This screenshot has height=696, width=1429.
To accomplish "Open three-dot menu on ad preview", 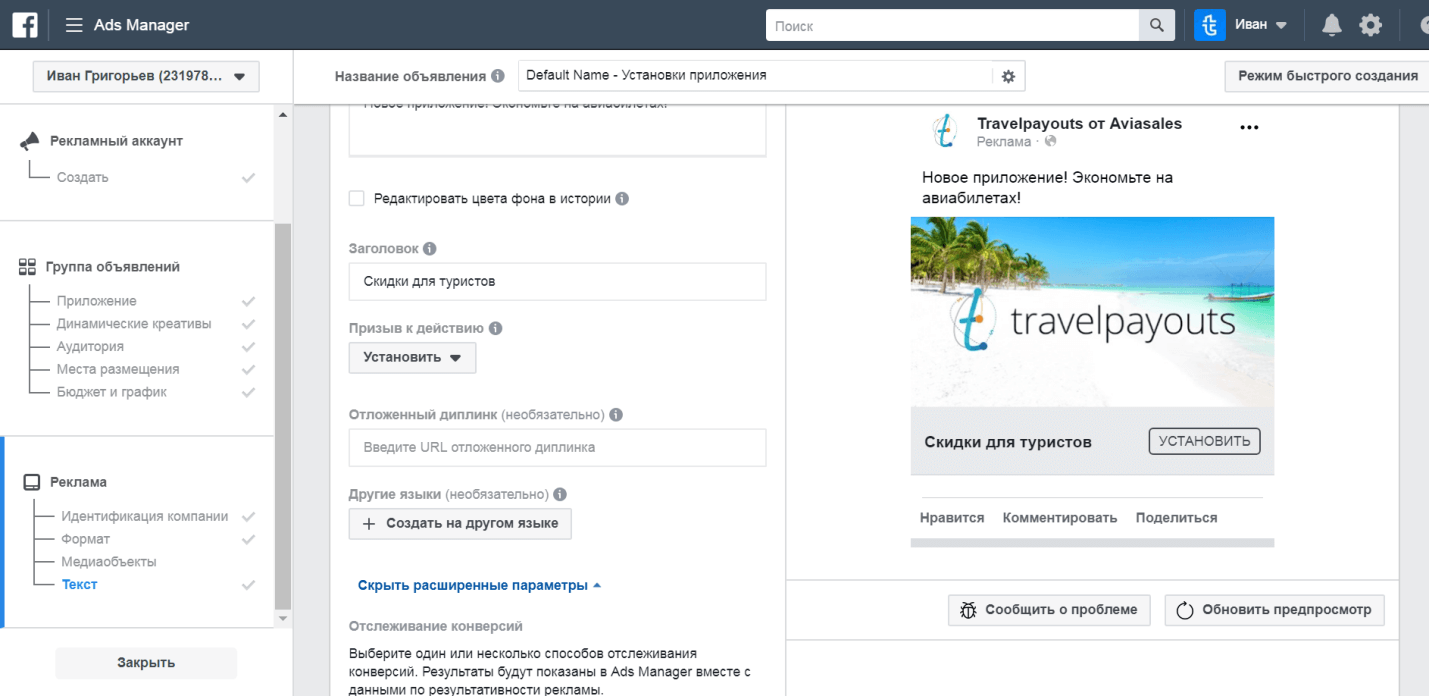I will click(x=1249, y=127).
